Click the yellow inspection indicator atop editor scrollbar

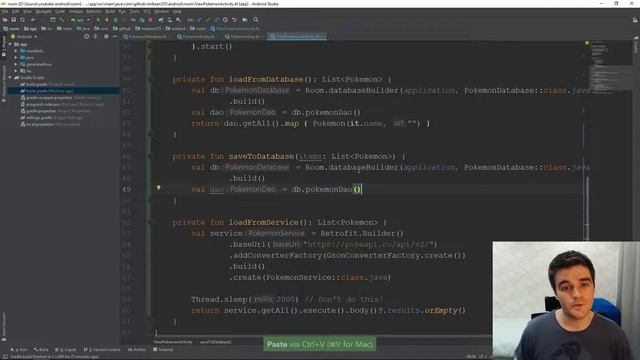coord(587,42)
